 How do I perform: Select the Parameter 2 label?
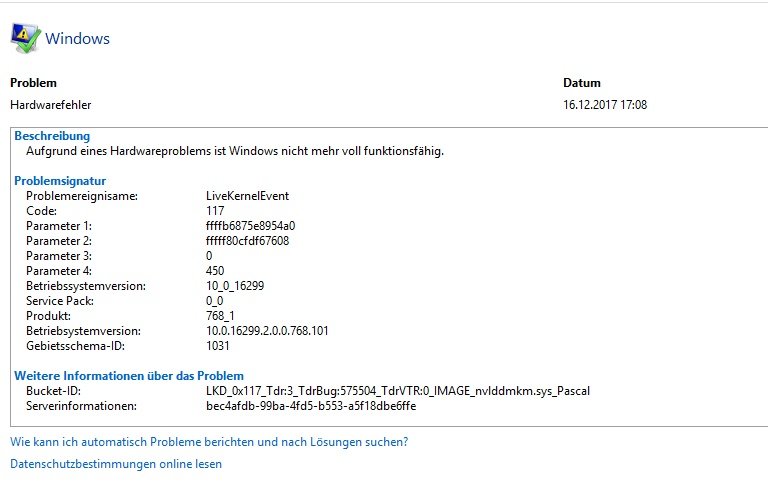coord(59,241)
